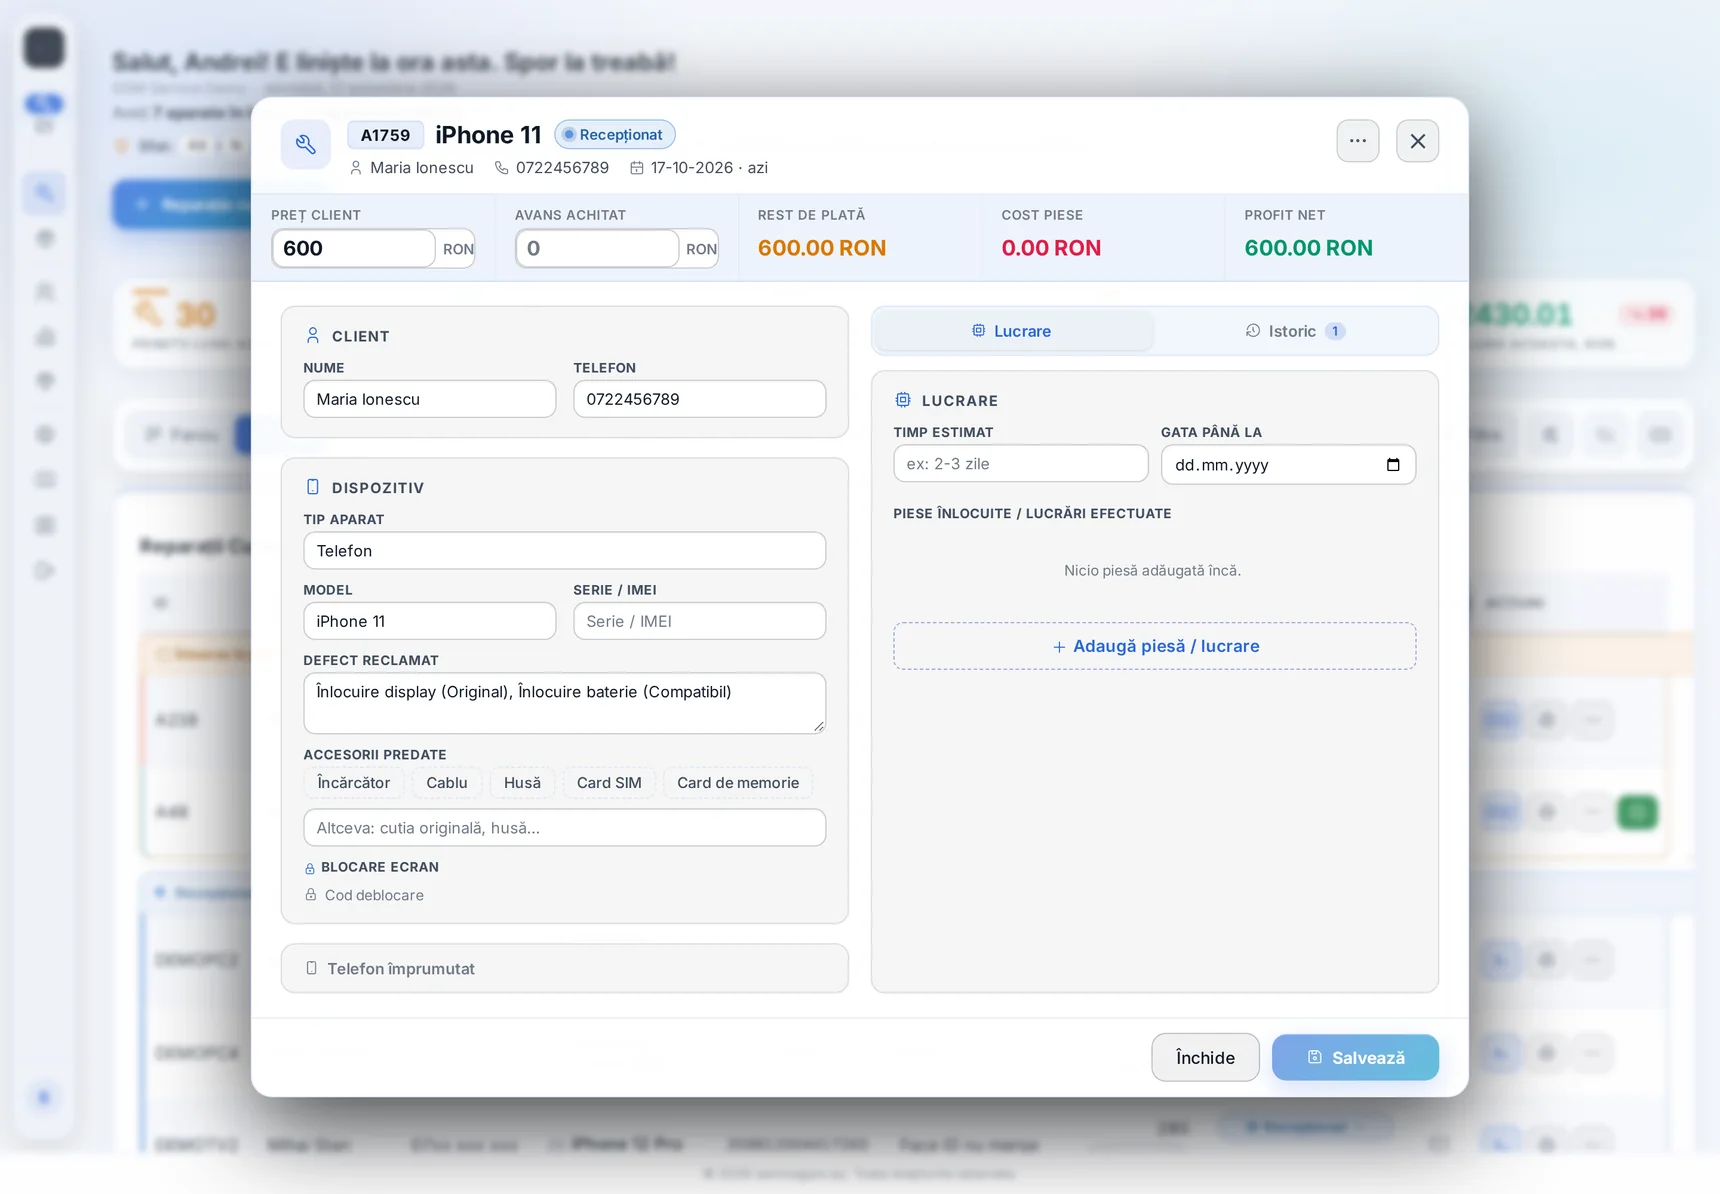Click the Defect reclamat text area

click(565, 703)
